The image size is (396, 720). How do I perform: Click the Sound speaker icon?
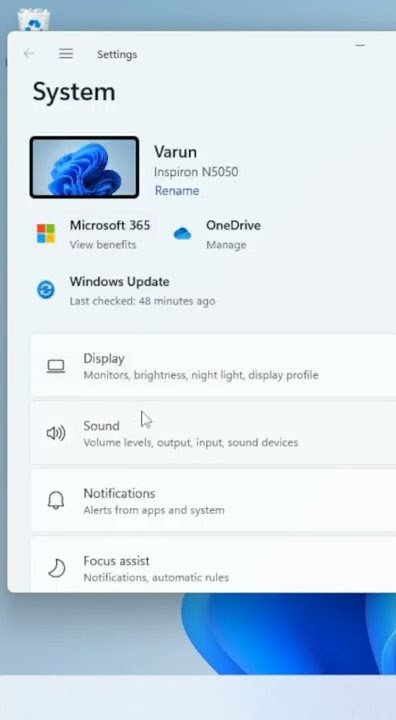(56, 433)
